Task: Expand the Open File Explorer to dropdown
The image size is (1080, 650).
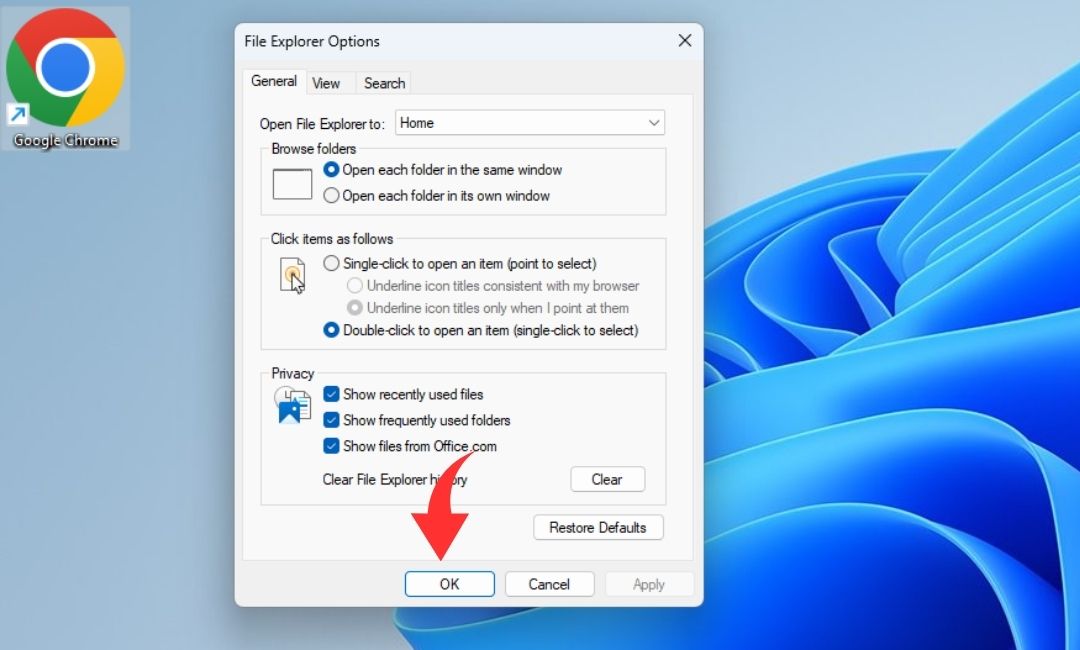Action: (530, 123)
